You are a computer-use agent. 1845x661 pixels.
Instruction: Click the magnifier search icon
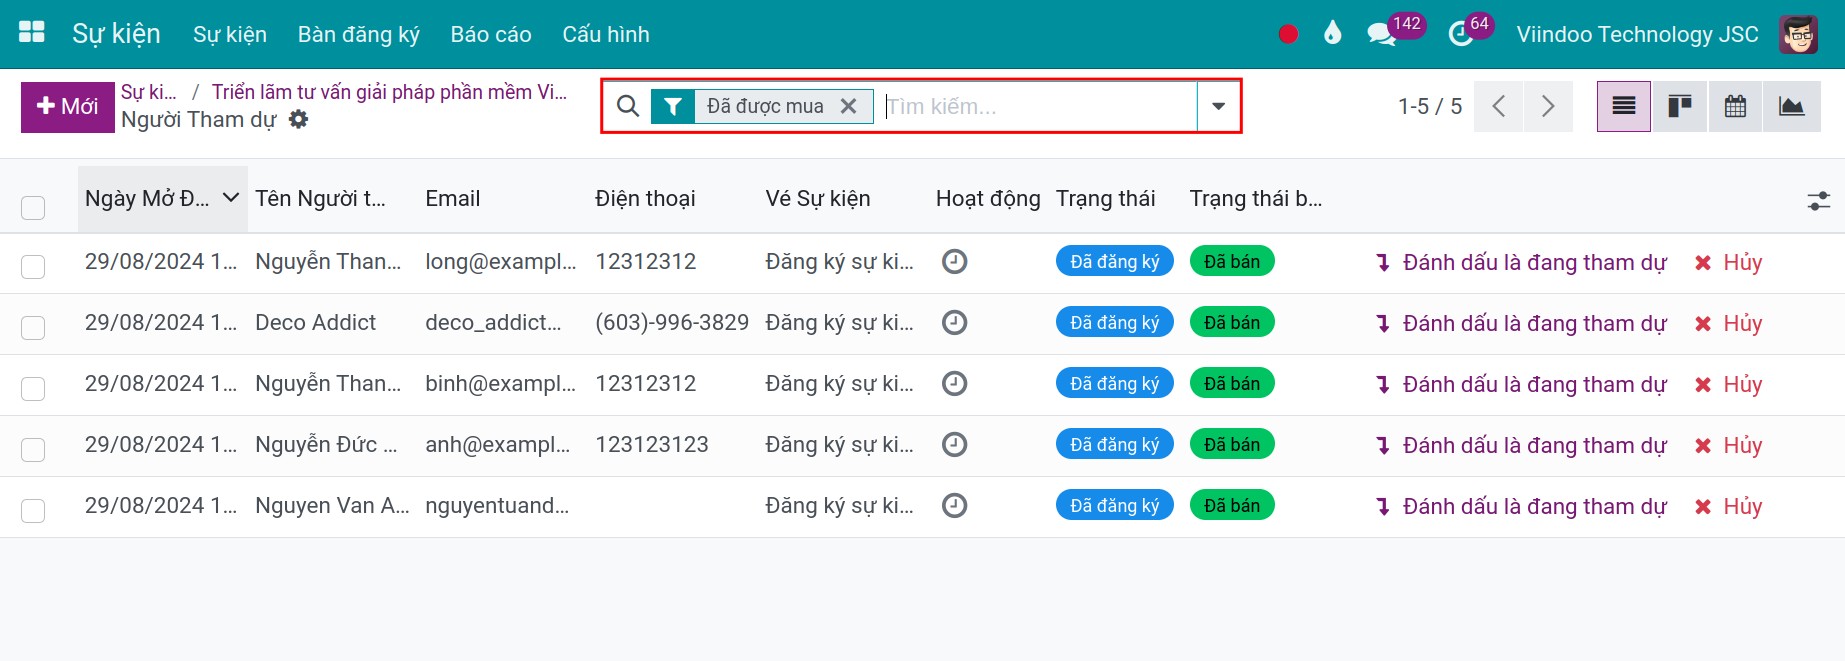[628, 106]
